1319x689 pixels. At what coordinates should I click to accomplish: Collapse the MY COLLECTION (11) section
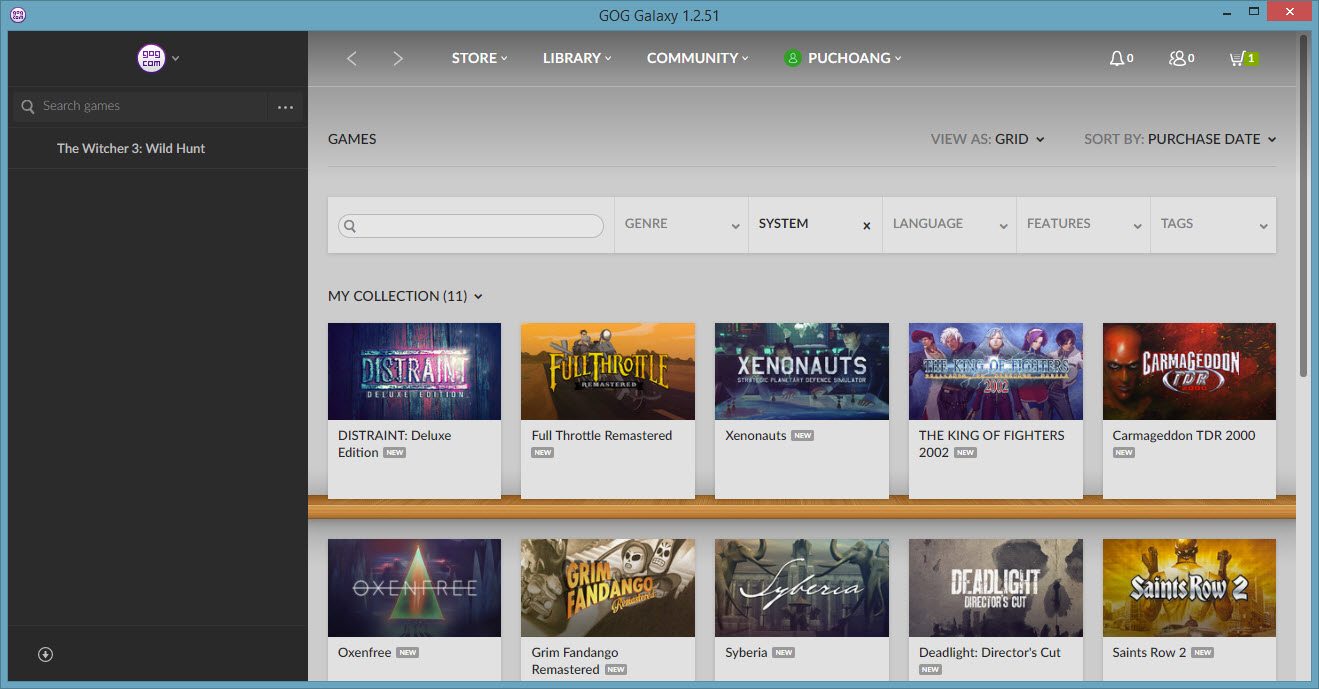click(x=405, y=296)
